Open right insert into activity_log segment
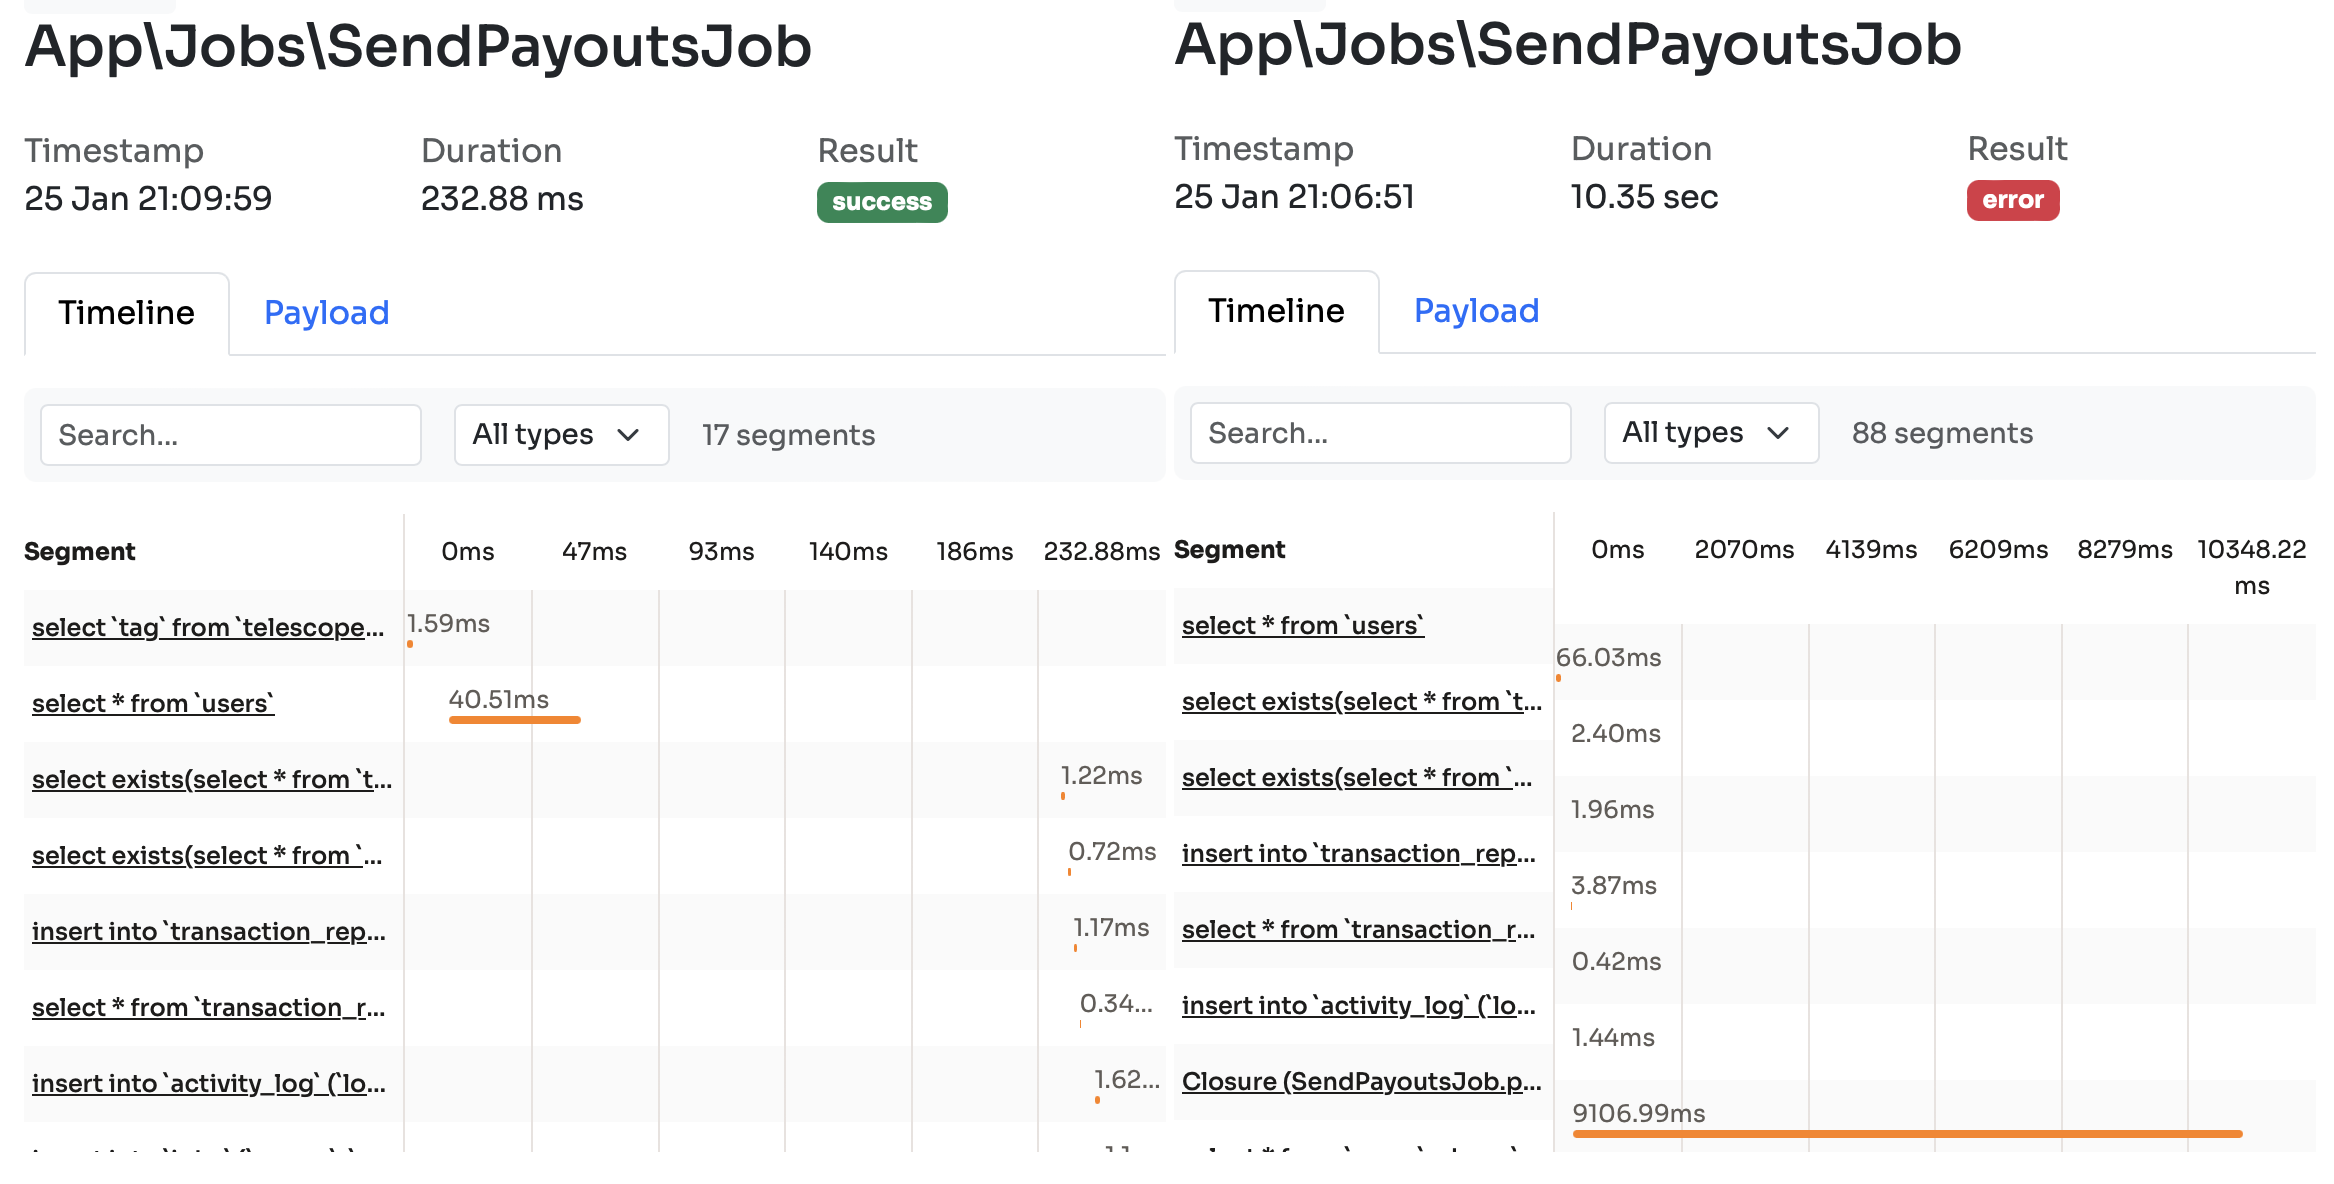2334x1184 pixels. coord(1358,1005)
